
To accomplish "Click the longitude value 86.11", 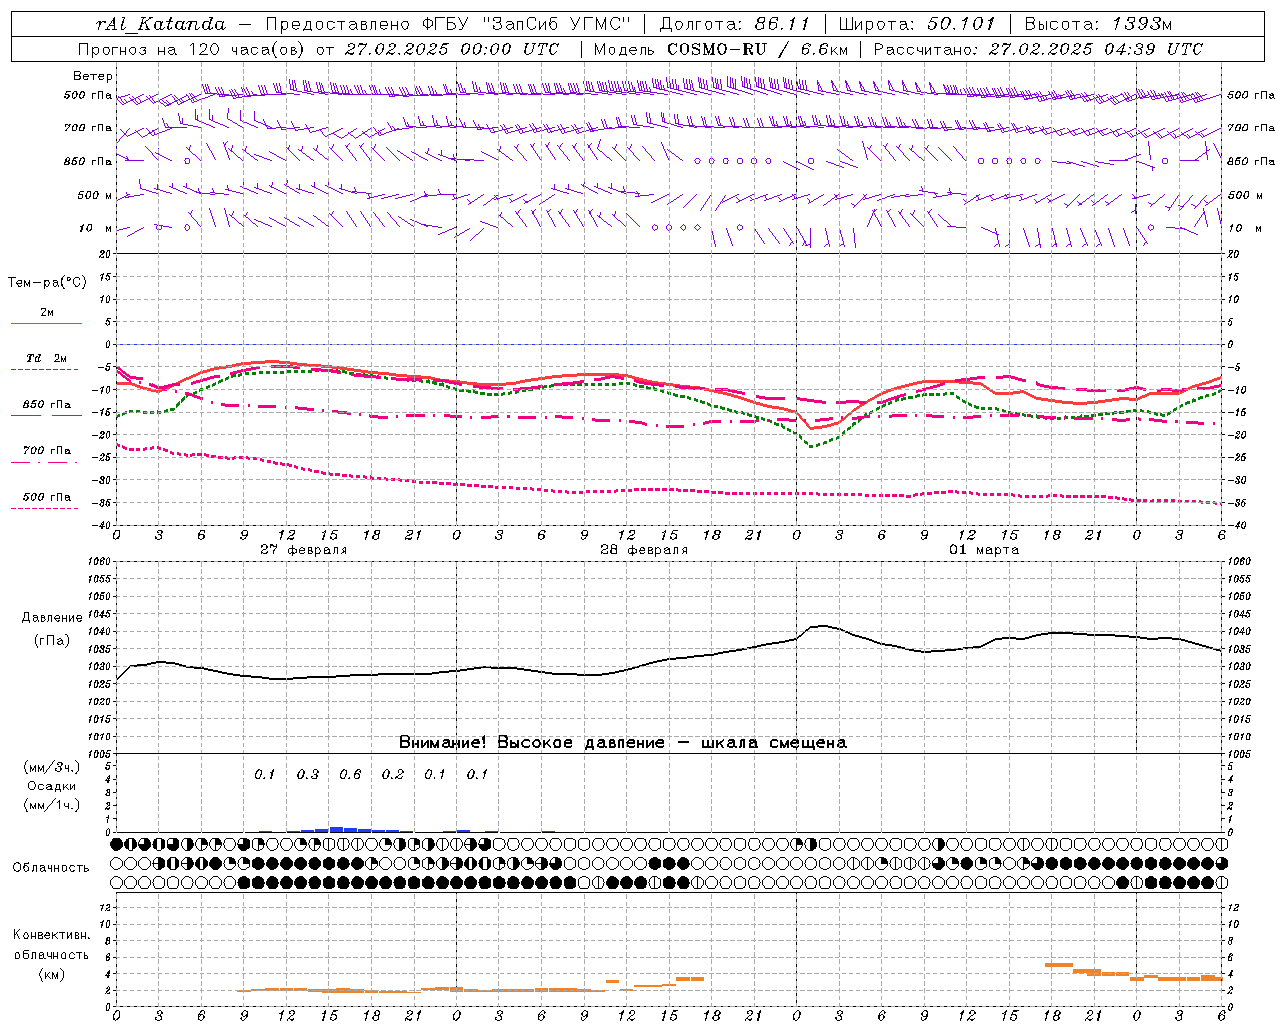I will coord(783,24).
